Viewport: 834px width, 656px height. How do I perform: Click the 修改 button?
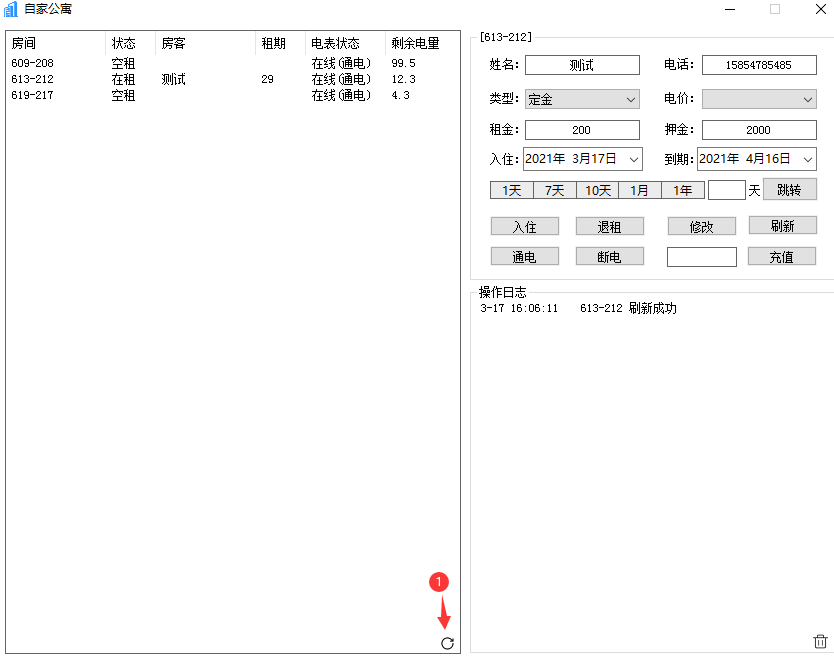(x=702, y=227)
